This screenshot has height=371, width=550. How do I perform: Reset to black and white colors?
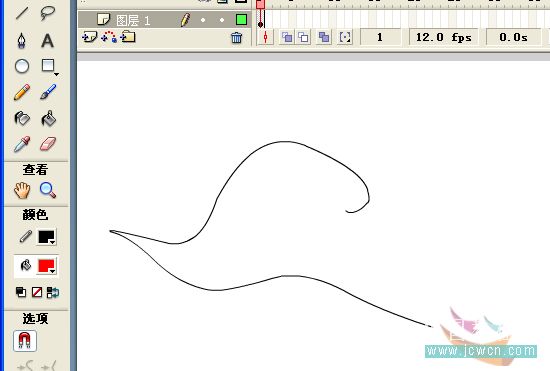pyautogui.click(x=21, y=292)
